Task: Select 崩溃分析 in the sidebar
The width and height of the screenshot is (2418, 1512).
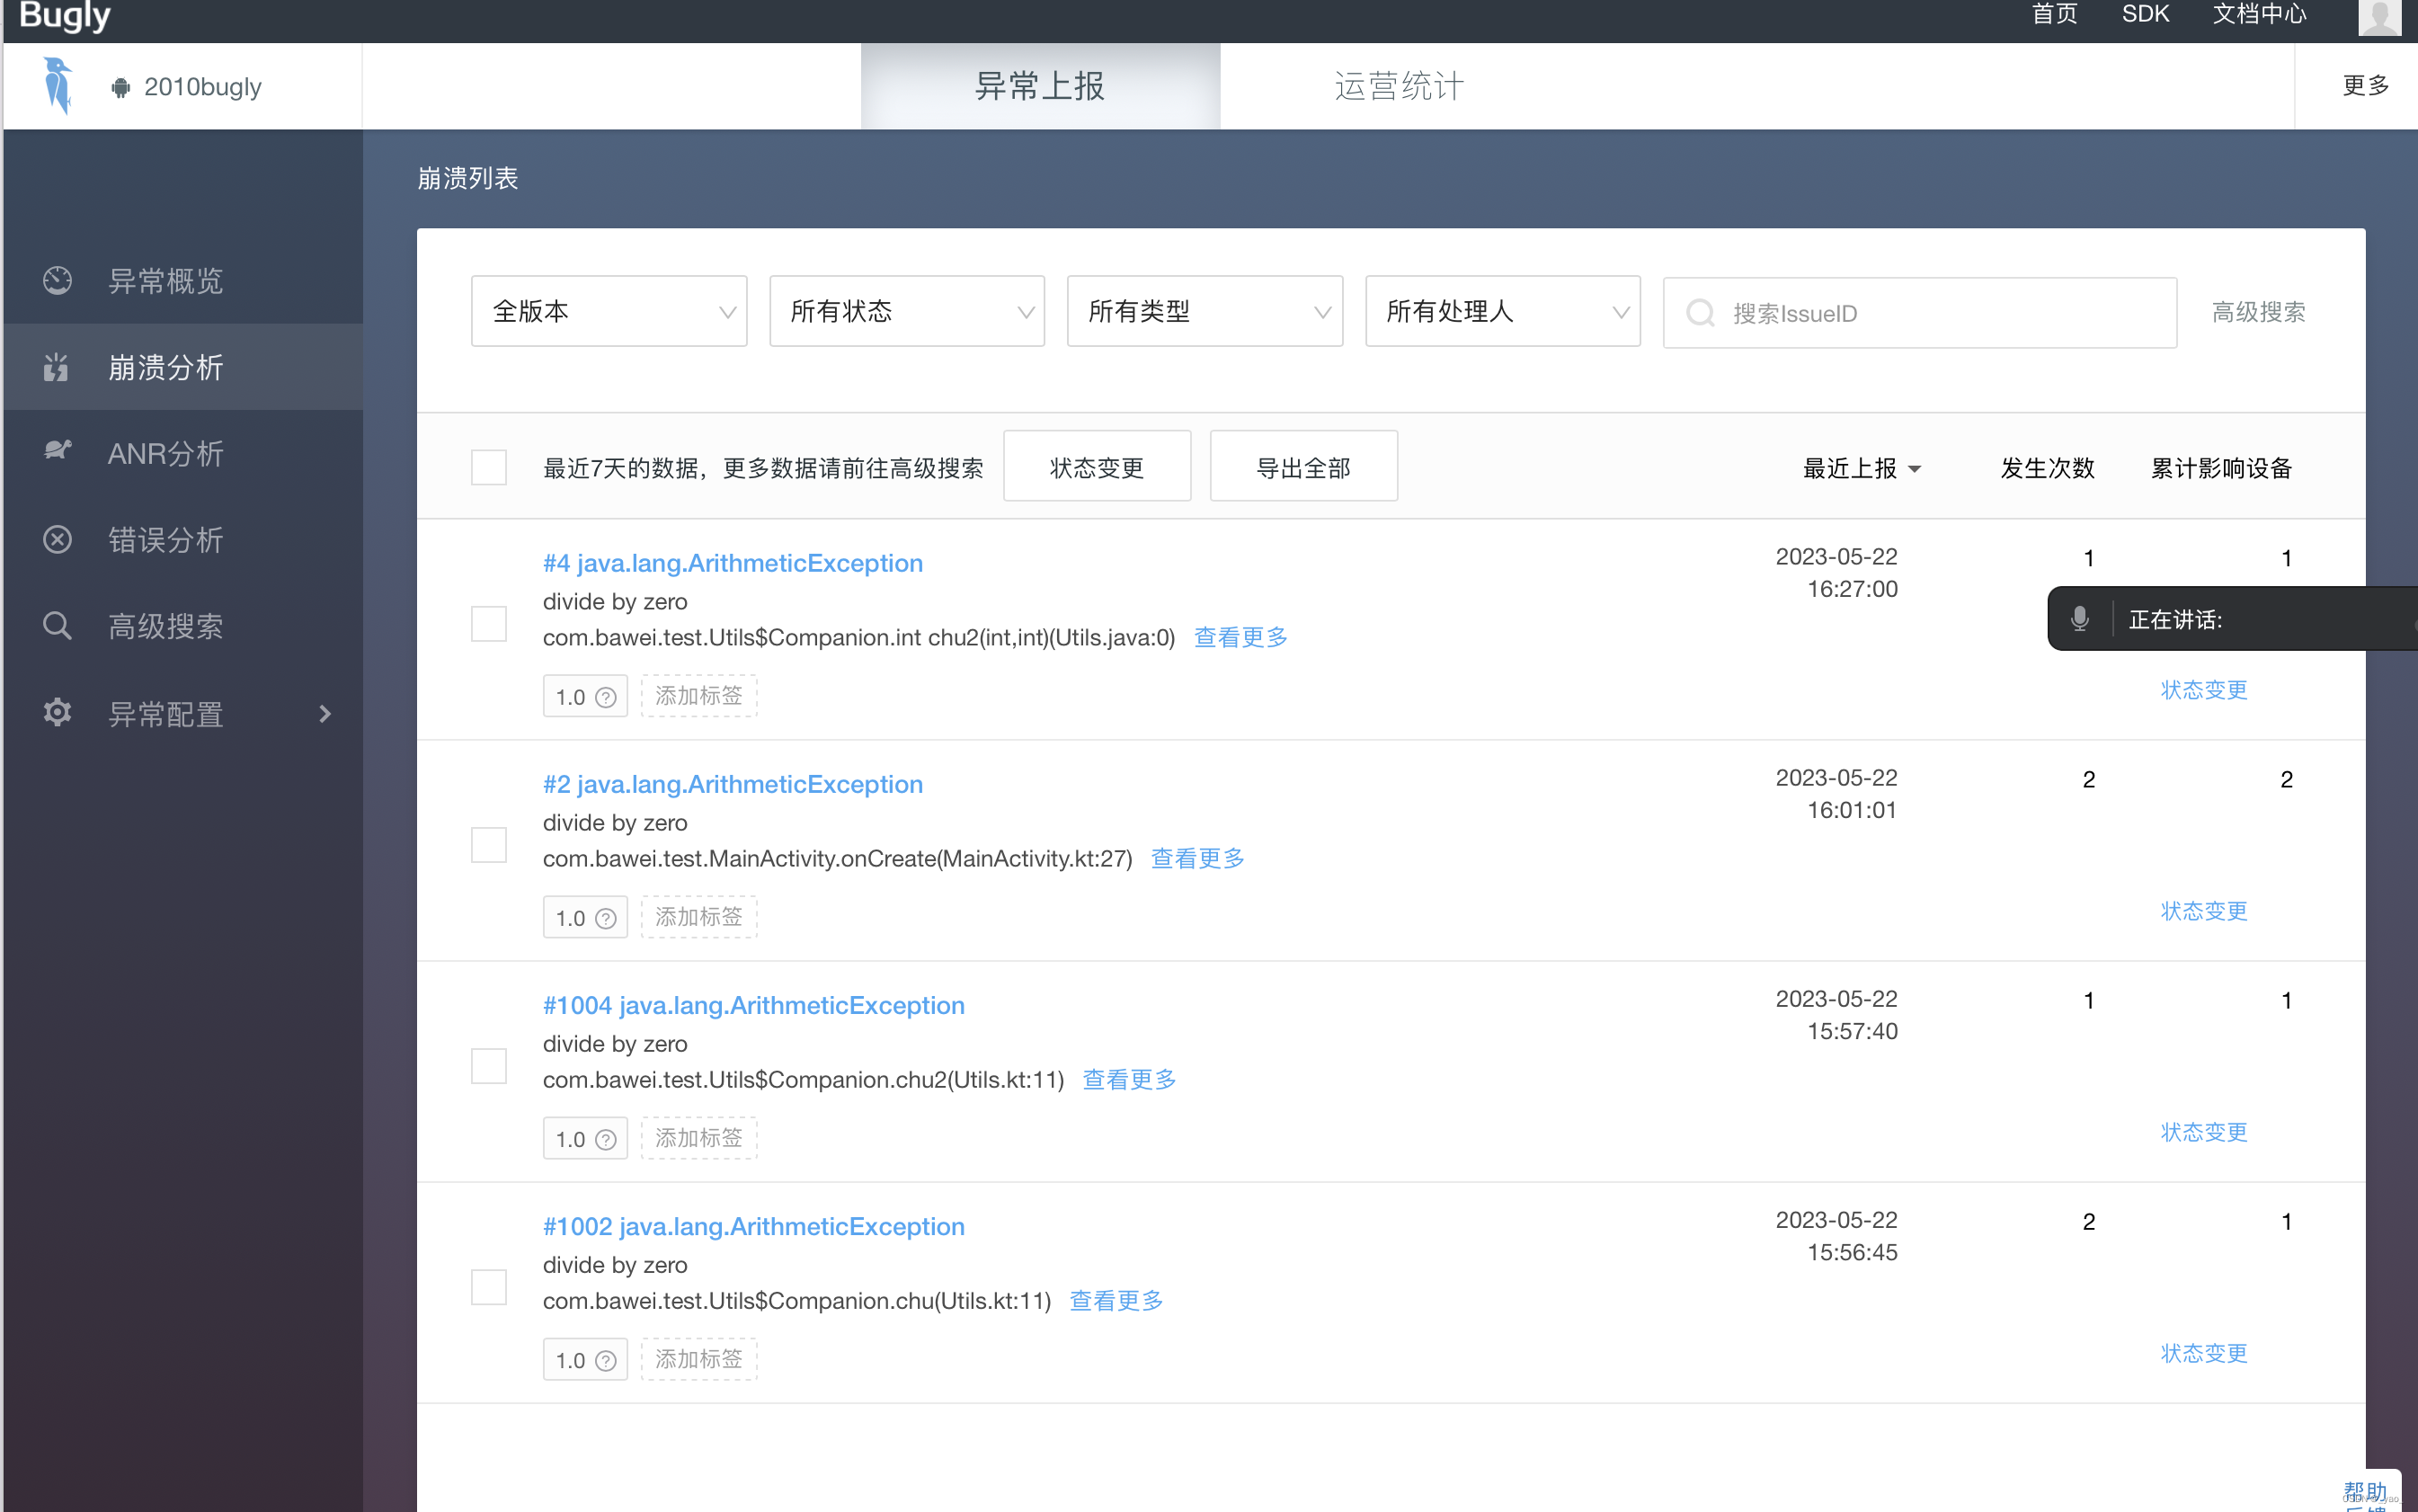Action: pos(183,367)
